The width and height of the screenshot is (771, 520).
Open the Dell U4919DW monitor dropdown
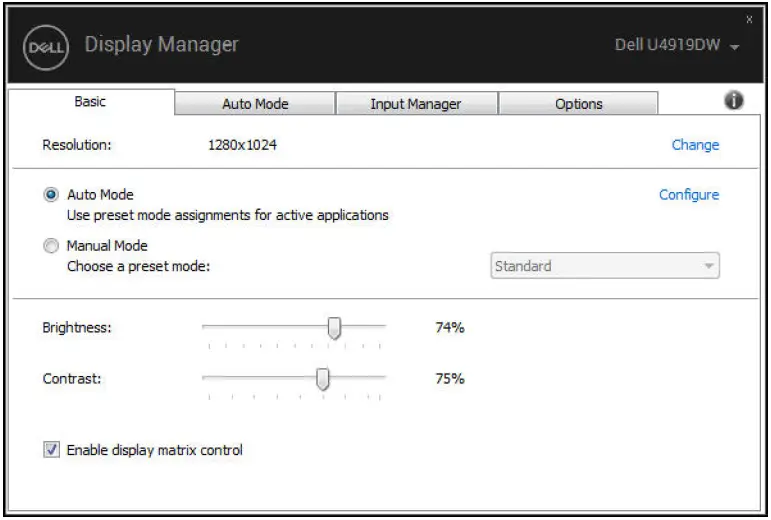click(x=677, y=45)
